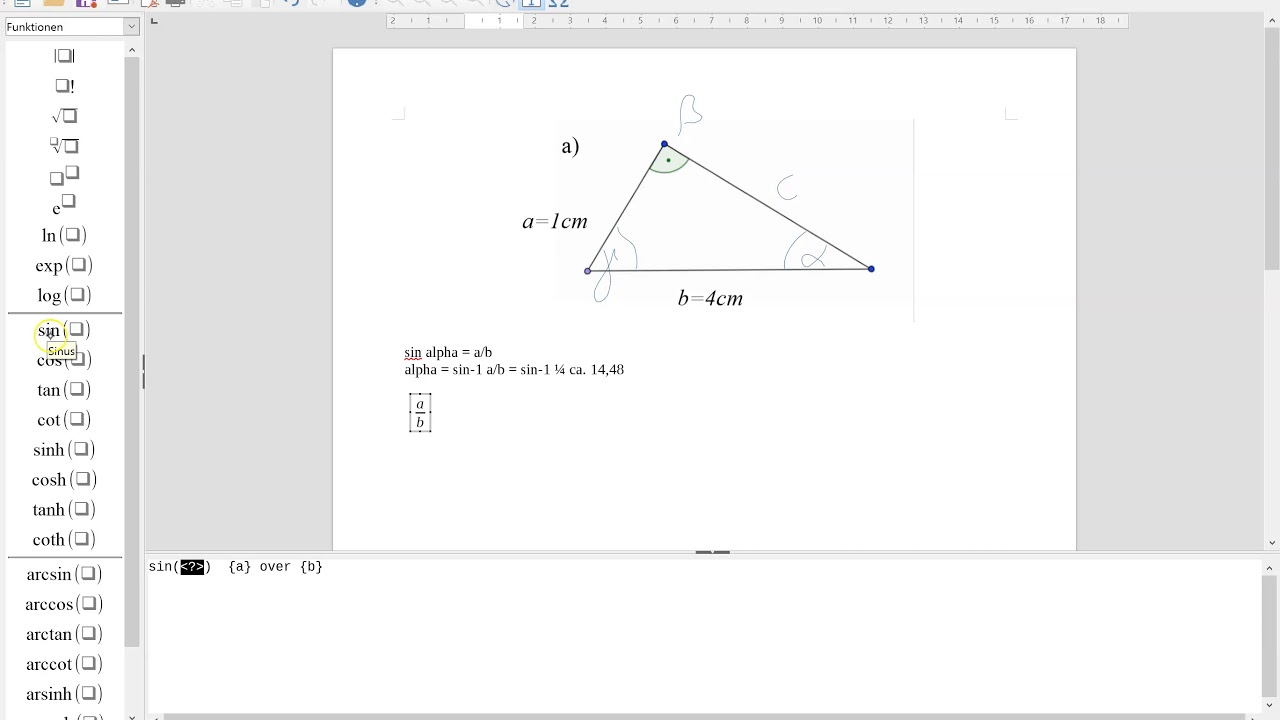Insert the arcsin function element
The height and width of the screenshot is (720, 1280).
(x=64, y=574)
